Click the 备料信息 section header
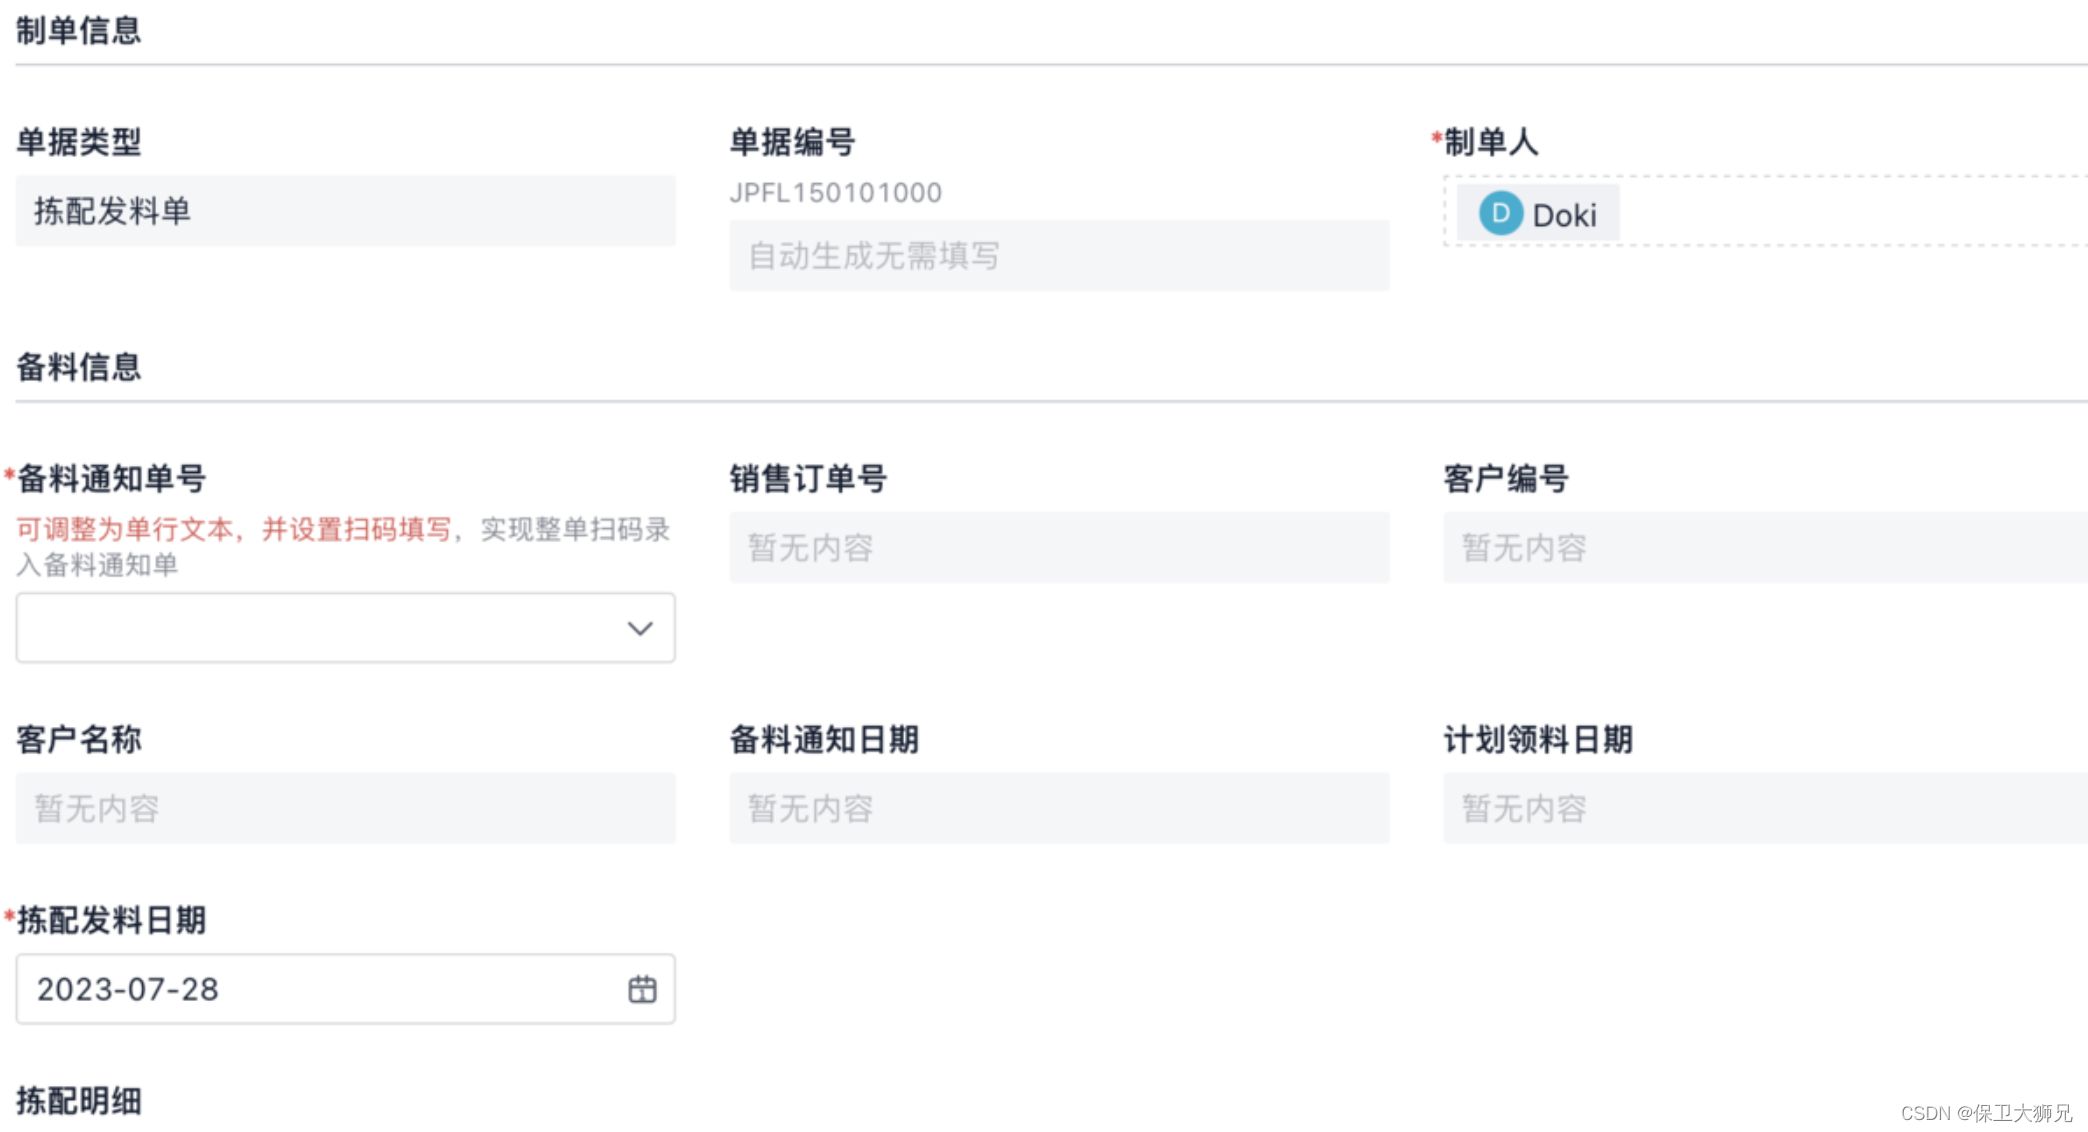 [79, 367]
